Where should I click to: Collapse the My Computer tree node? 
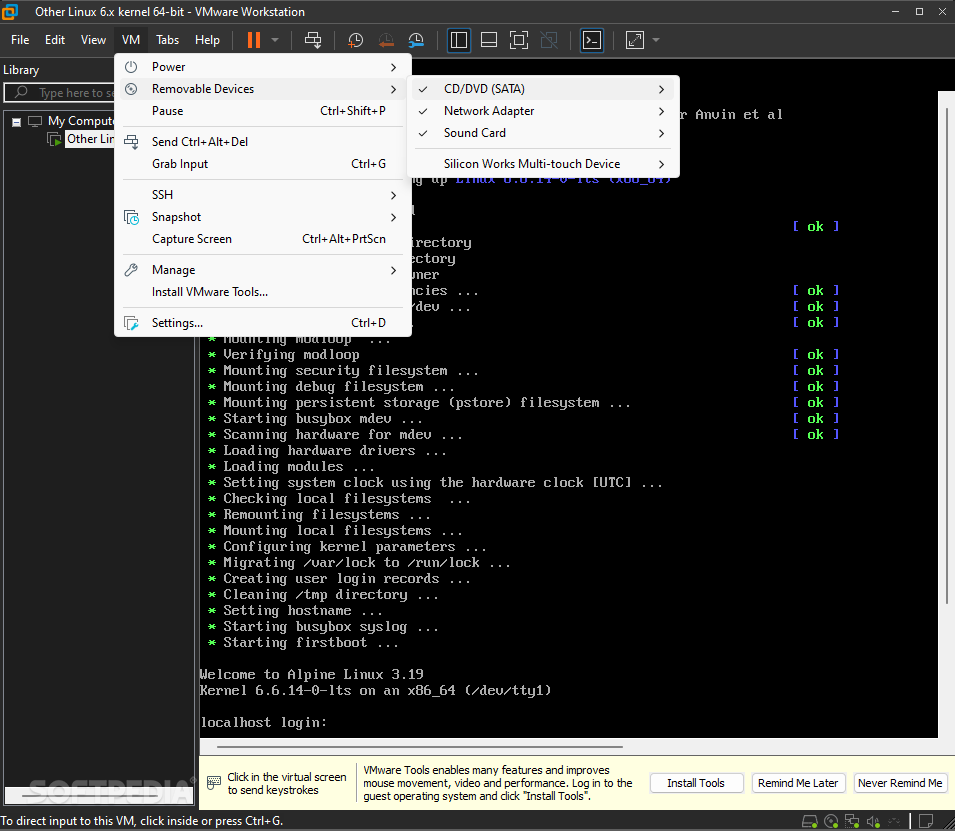(16, 122)
